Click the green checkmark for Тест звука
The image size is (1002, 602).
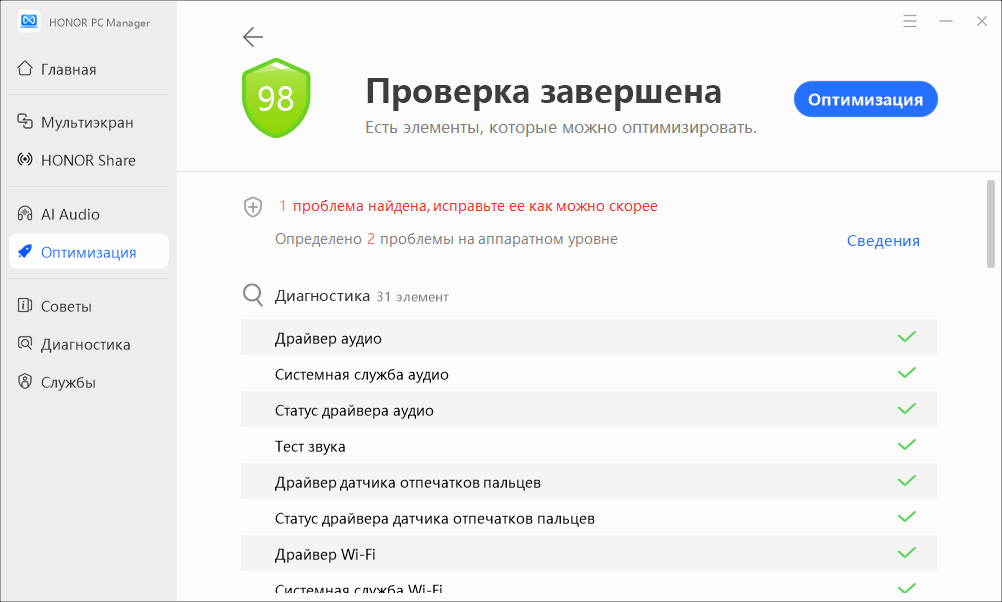907,446
